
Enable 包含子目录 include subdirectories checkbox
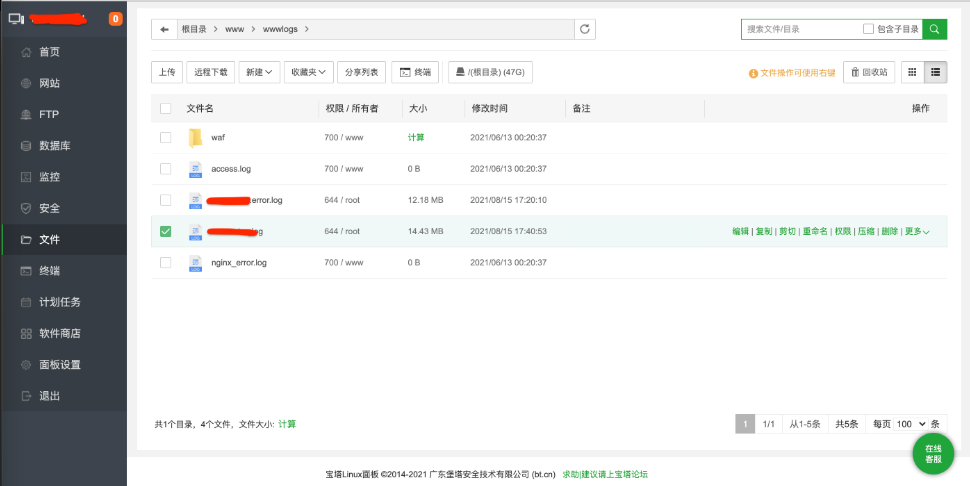[869, 29]
